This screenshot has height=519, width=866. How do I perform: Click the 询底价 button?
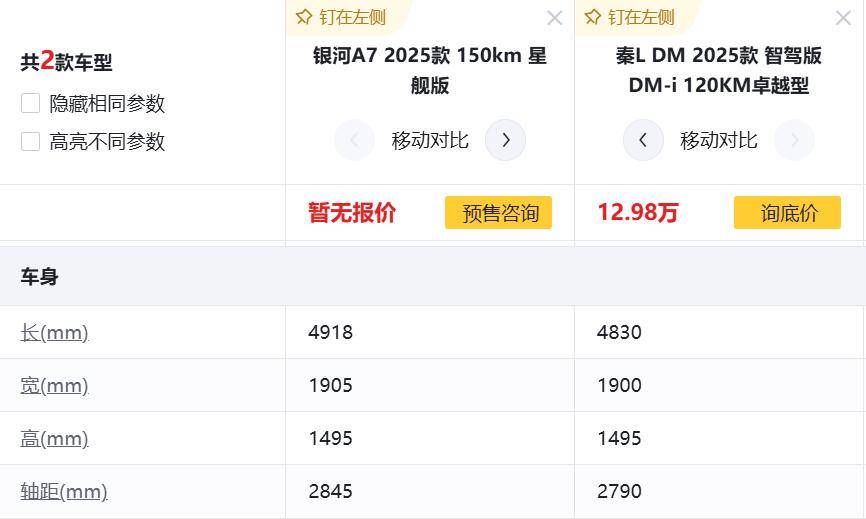(787, 212)
